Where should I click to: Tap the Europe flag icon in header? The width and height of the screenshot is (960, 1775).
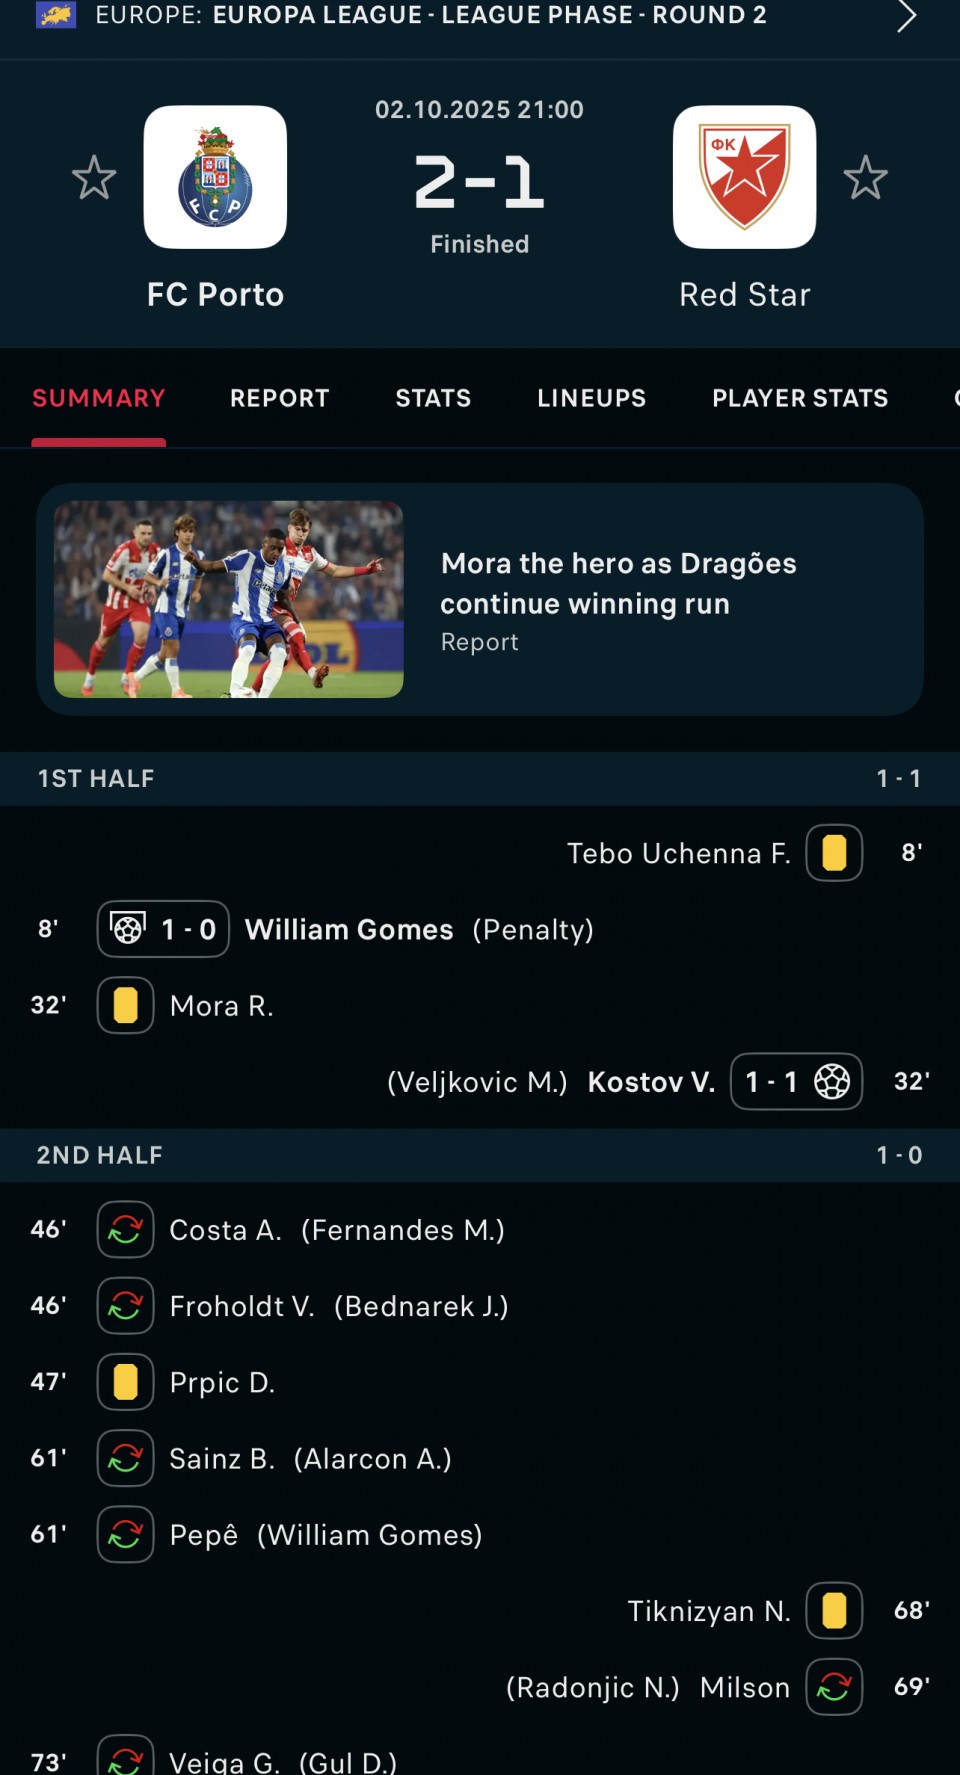tap(56, 15)
